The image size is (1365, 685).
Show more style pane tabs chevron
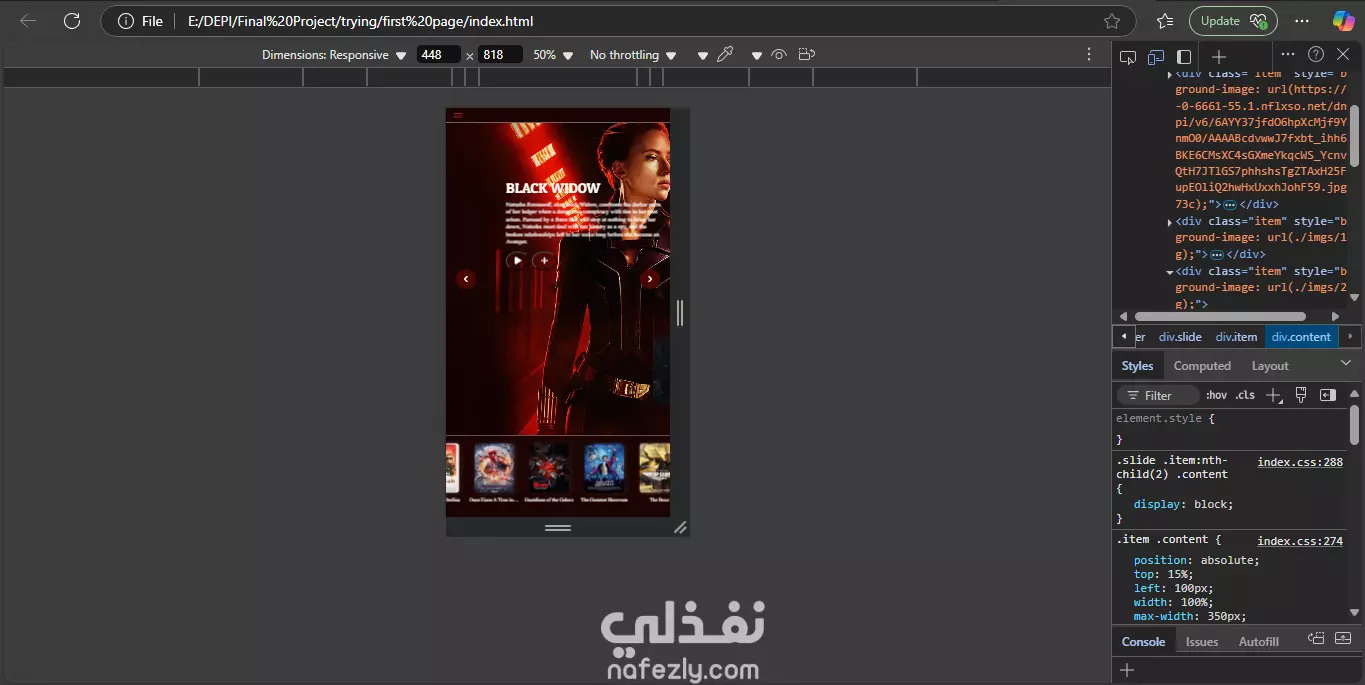[x=1345, y=363]
